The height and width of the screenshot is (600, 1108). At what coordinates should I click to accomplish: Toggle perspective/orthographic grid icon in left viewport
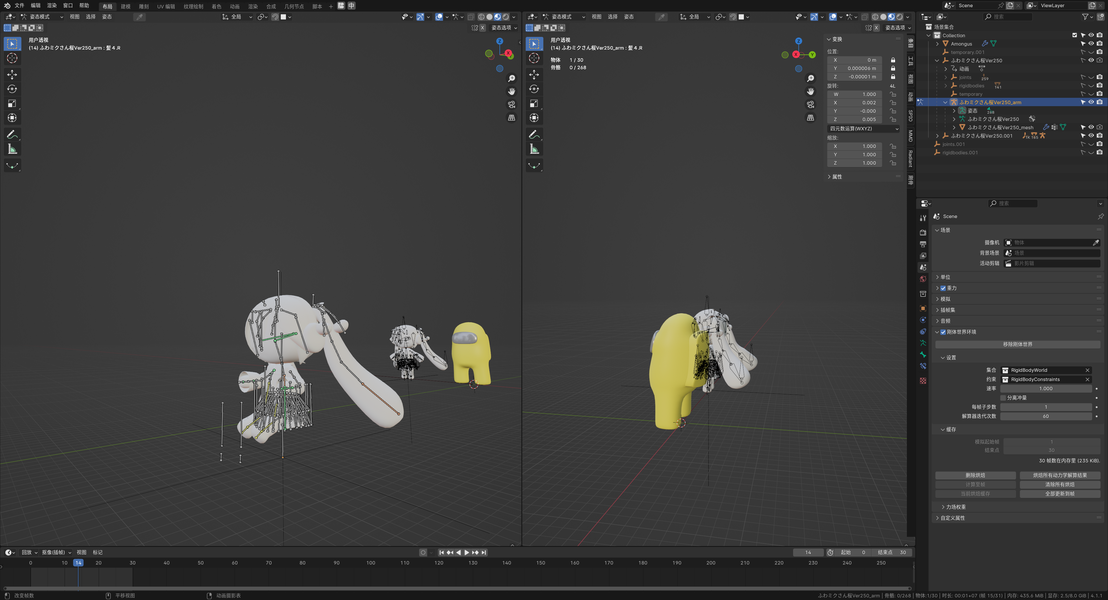click(512, 117)
